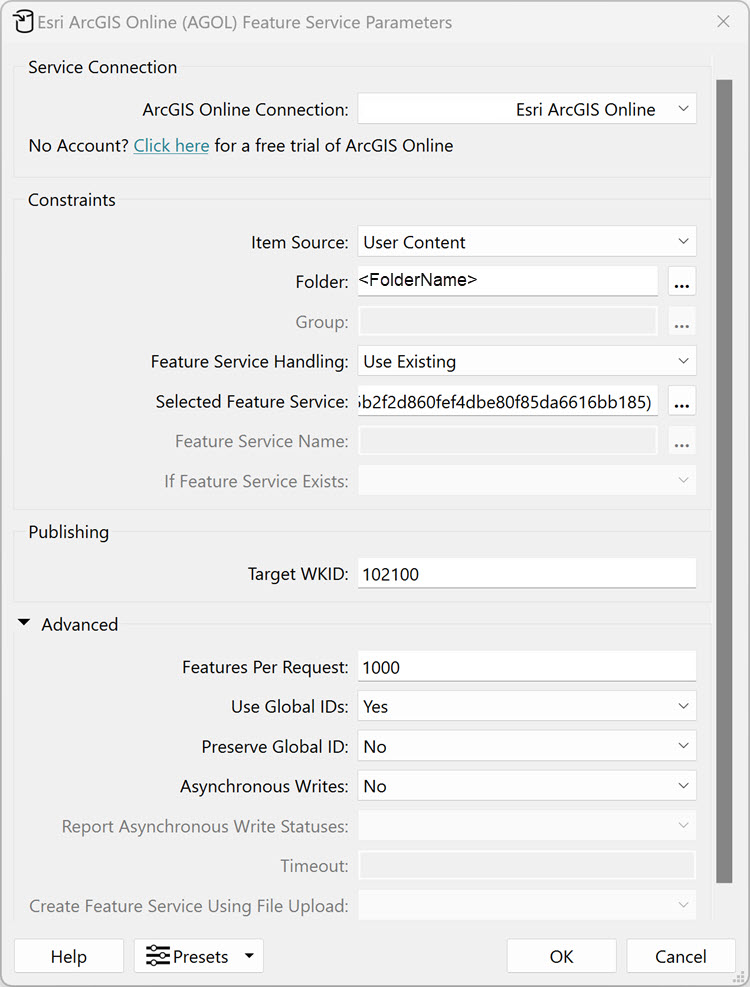Click the Presets sliders icon
This screenshot has height=987, width=750.
(157, 956)
